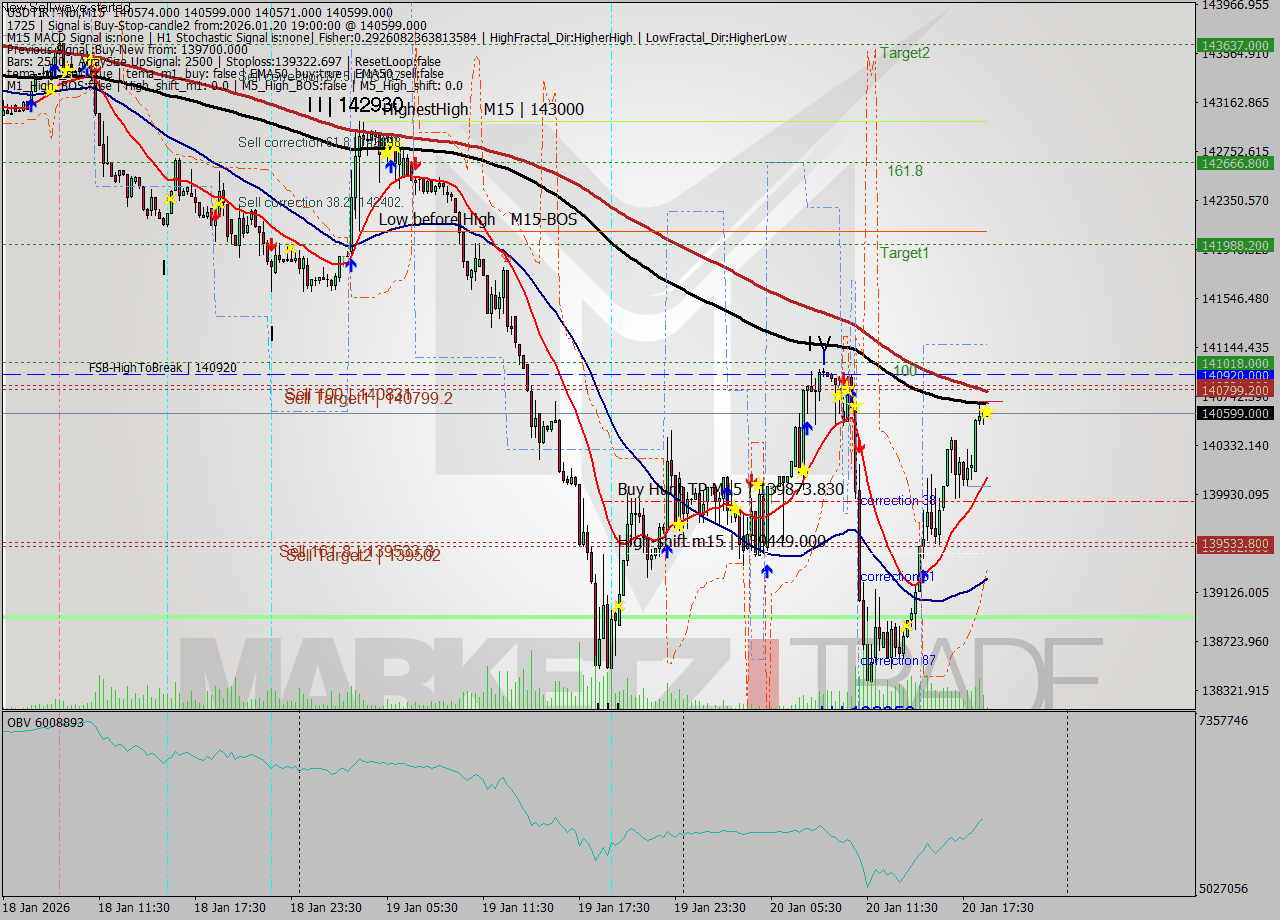Click the green 143637.000 price label on right axis
The width and height of the screenshot is (1280, 920).
(1234, 45)
